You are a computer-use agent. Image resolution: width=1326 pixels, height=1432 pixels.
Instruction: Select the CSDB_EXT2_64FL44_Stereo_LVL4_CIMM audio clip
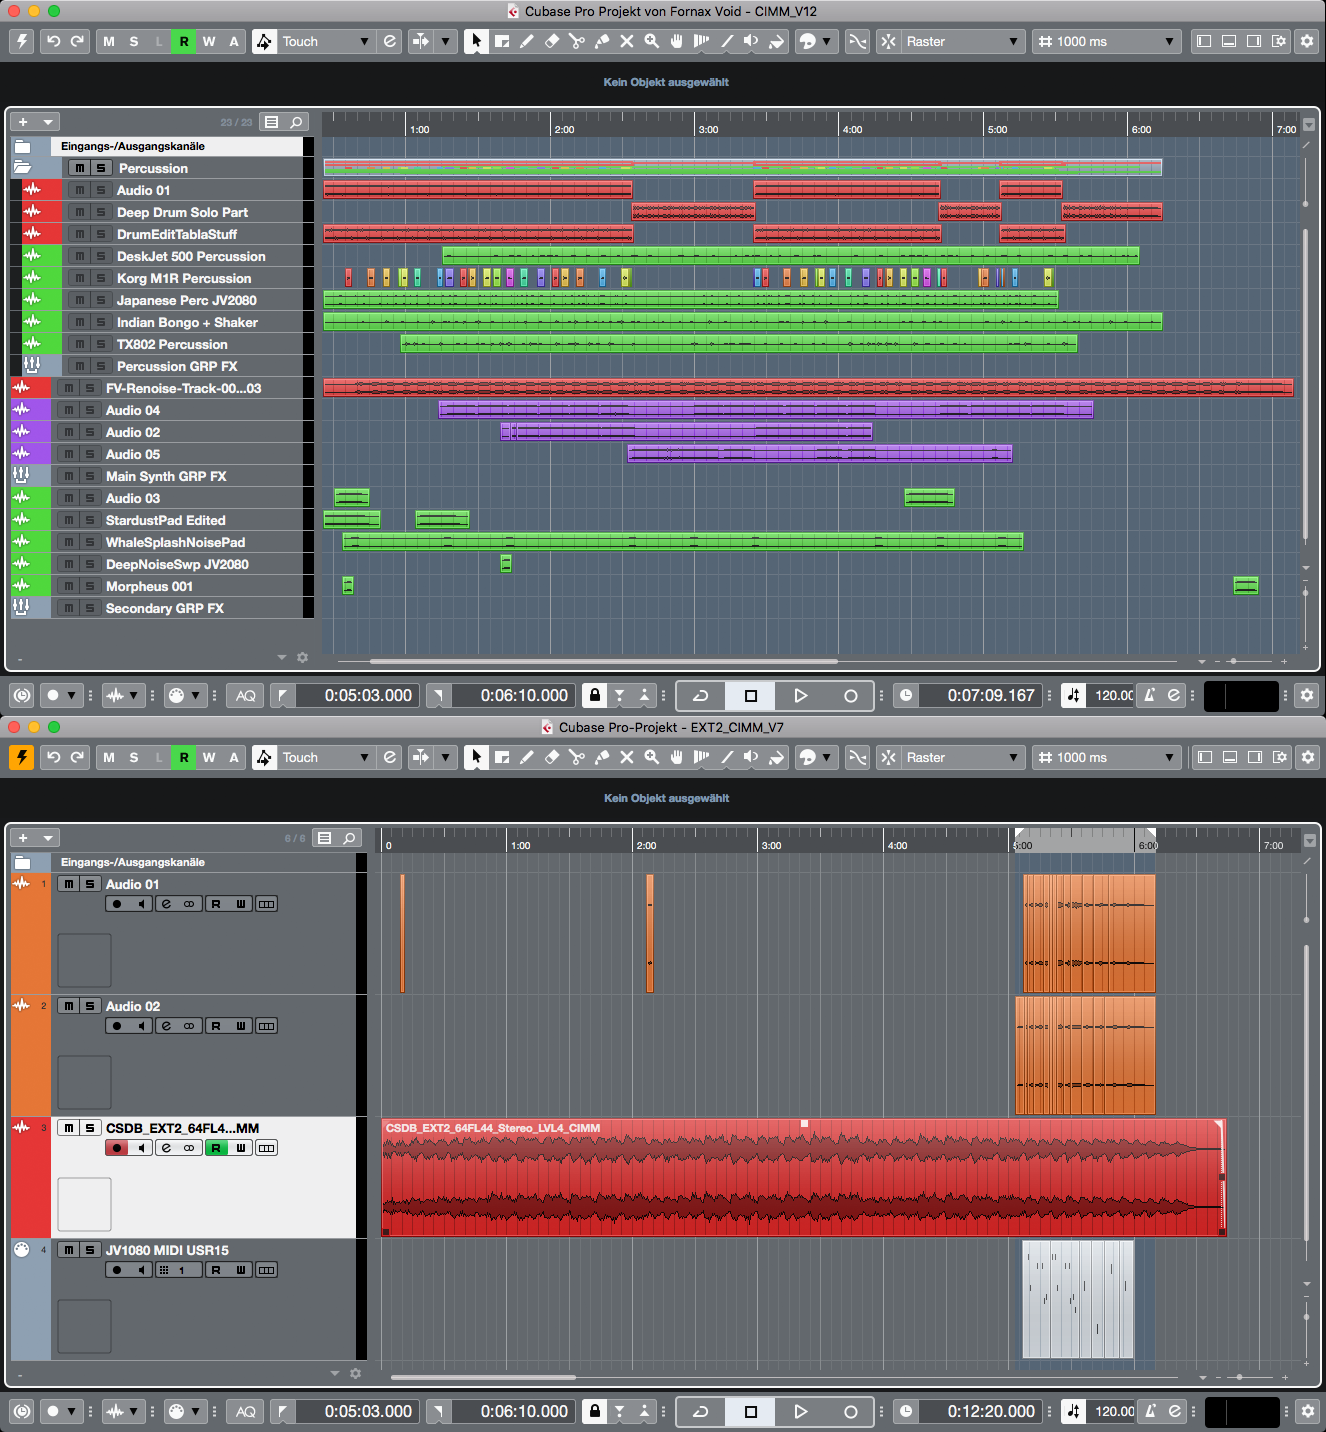[x=804, y=1177]
